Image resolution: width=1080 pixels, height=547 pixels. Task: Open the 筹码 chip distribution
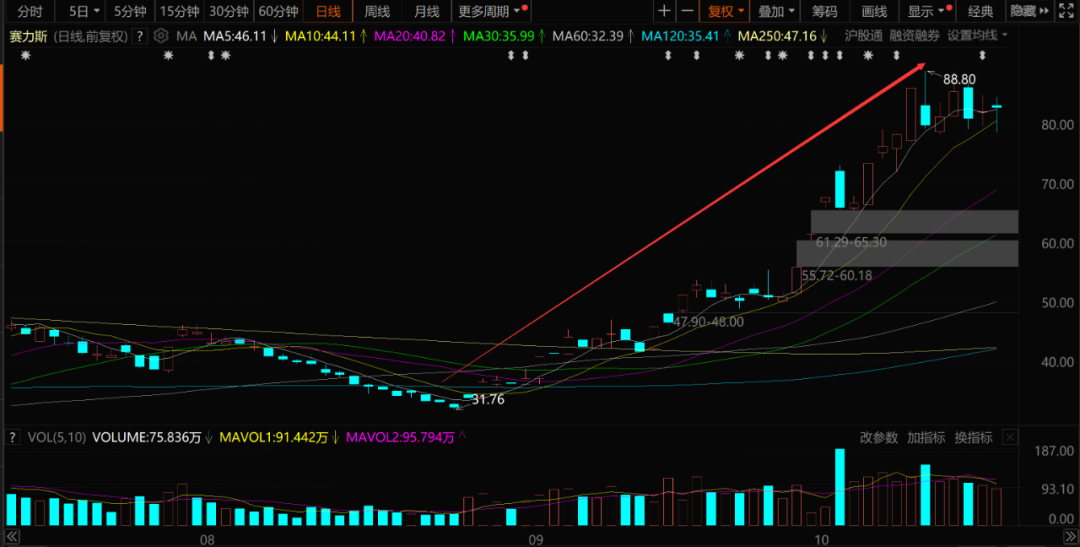point(824,11)
